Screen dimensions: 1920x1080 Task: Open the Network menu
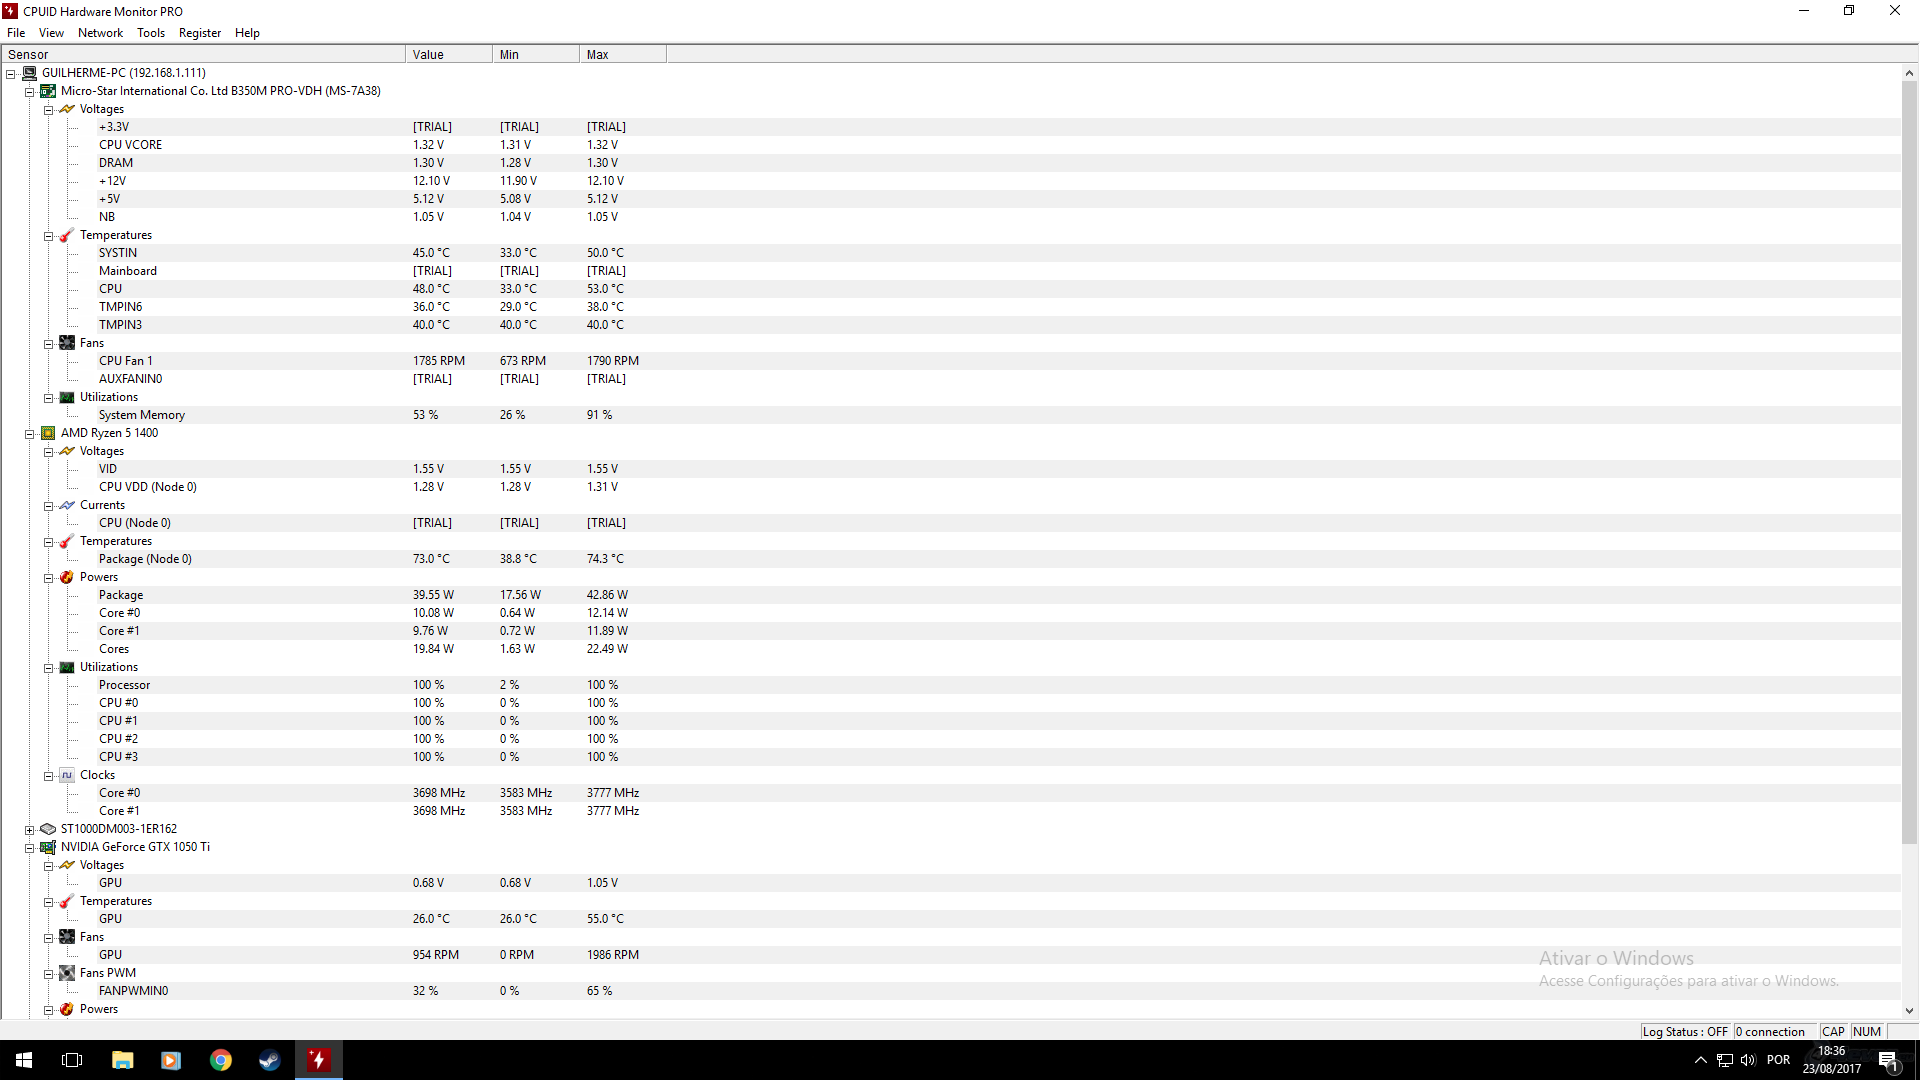pyautogui.click(x=100, y=33)
